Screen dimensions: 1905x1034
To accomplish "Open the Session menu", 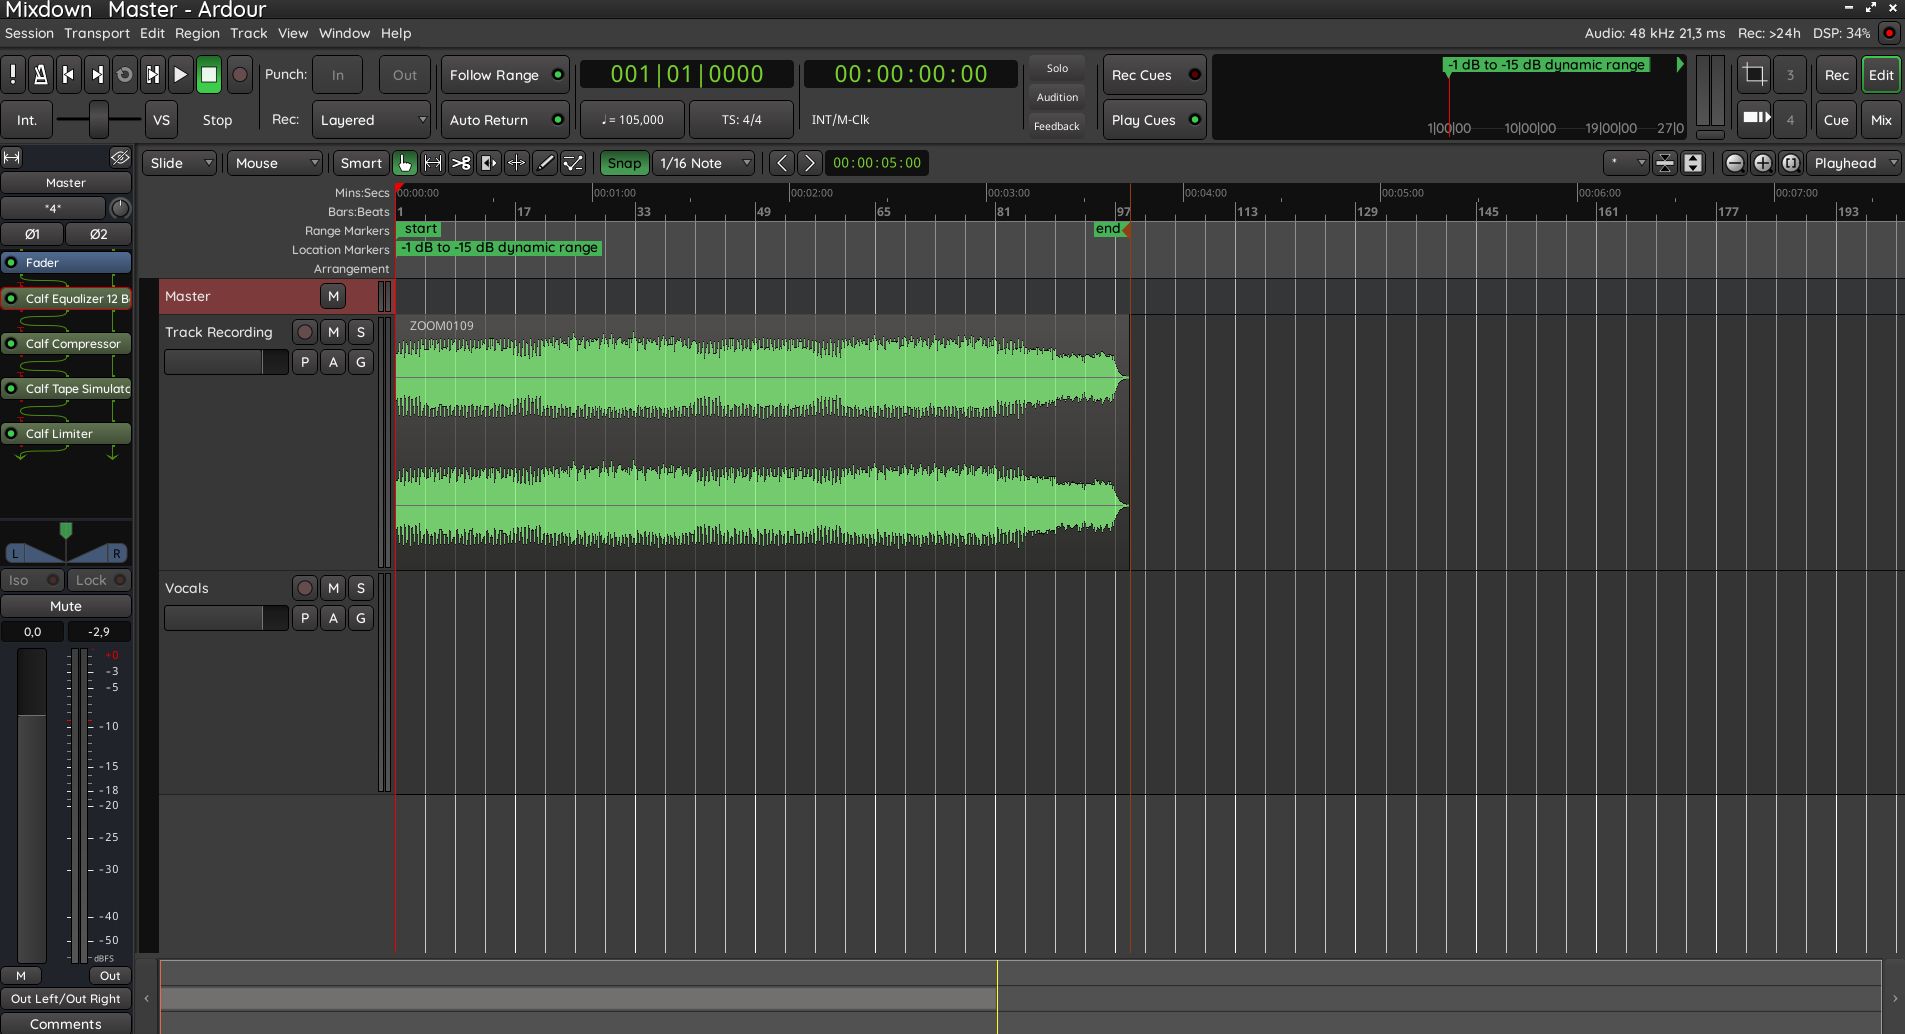I will [29, 33].
